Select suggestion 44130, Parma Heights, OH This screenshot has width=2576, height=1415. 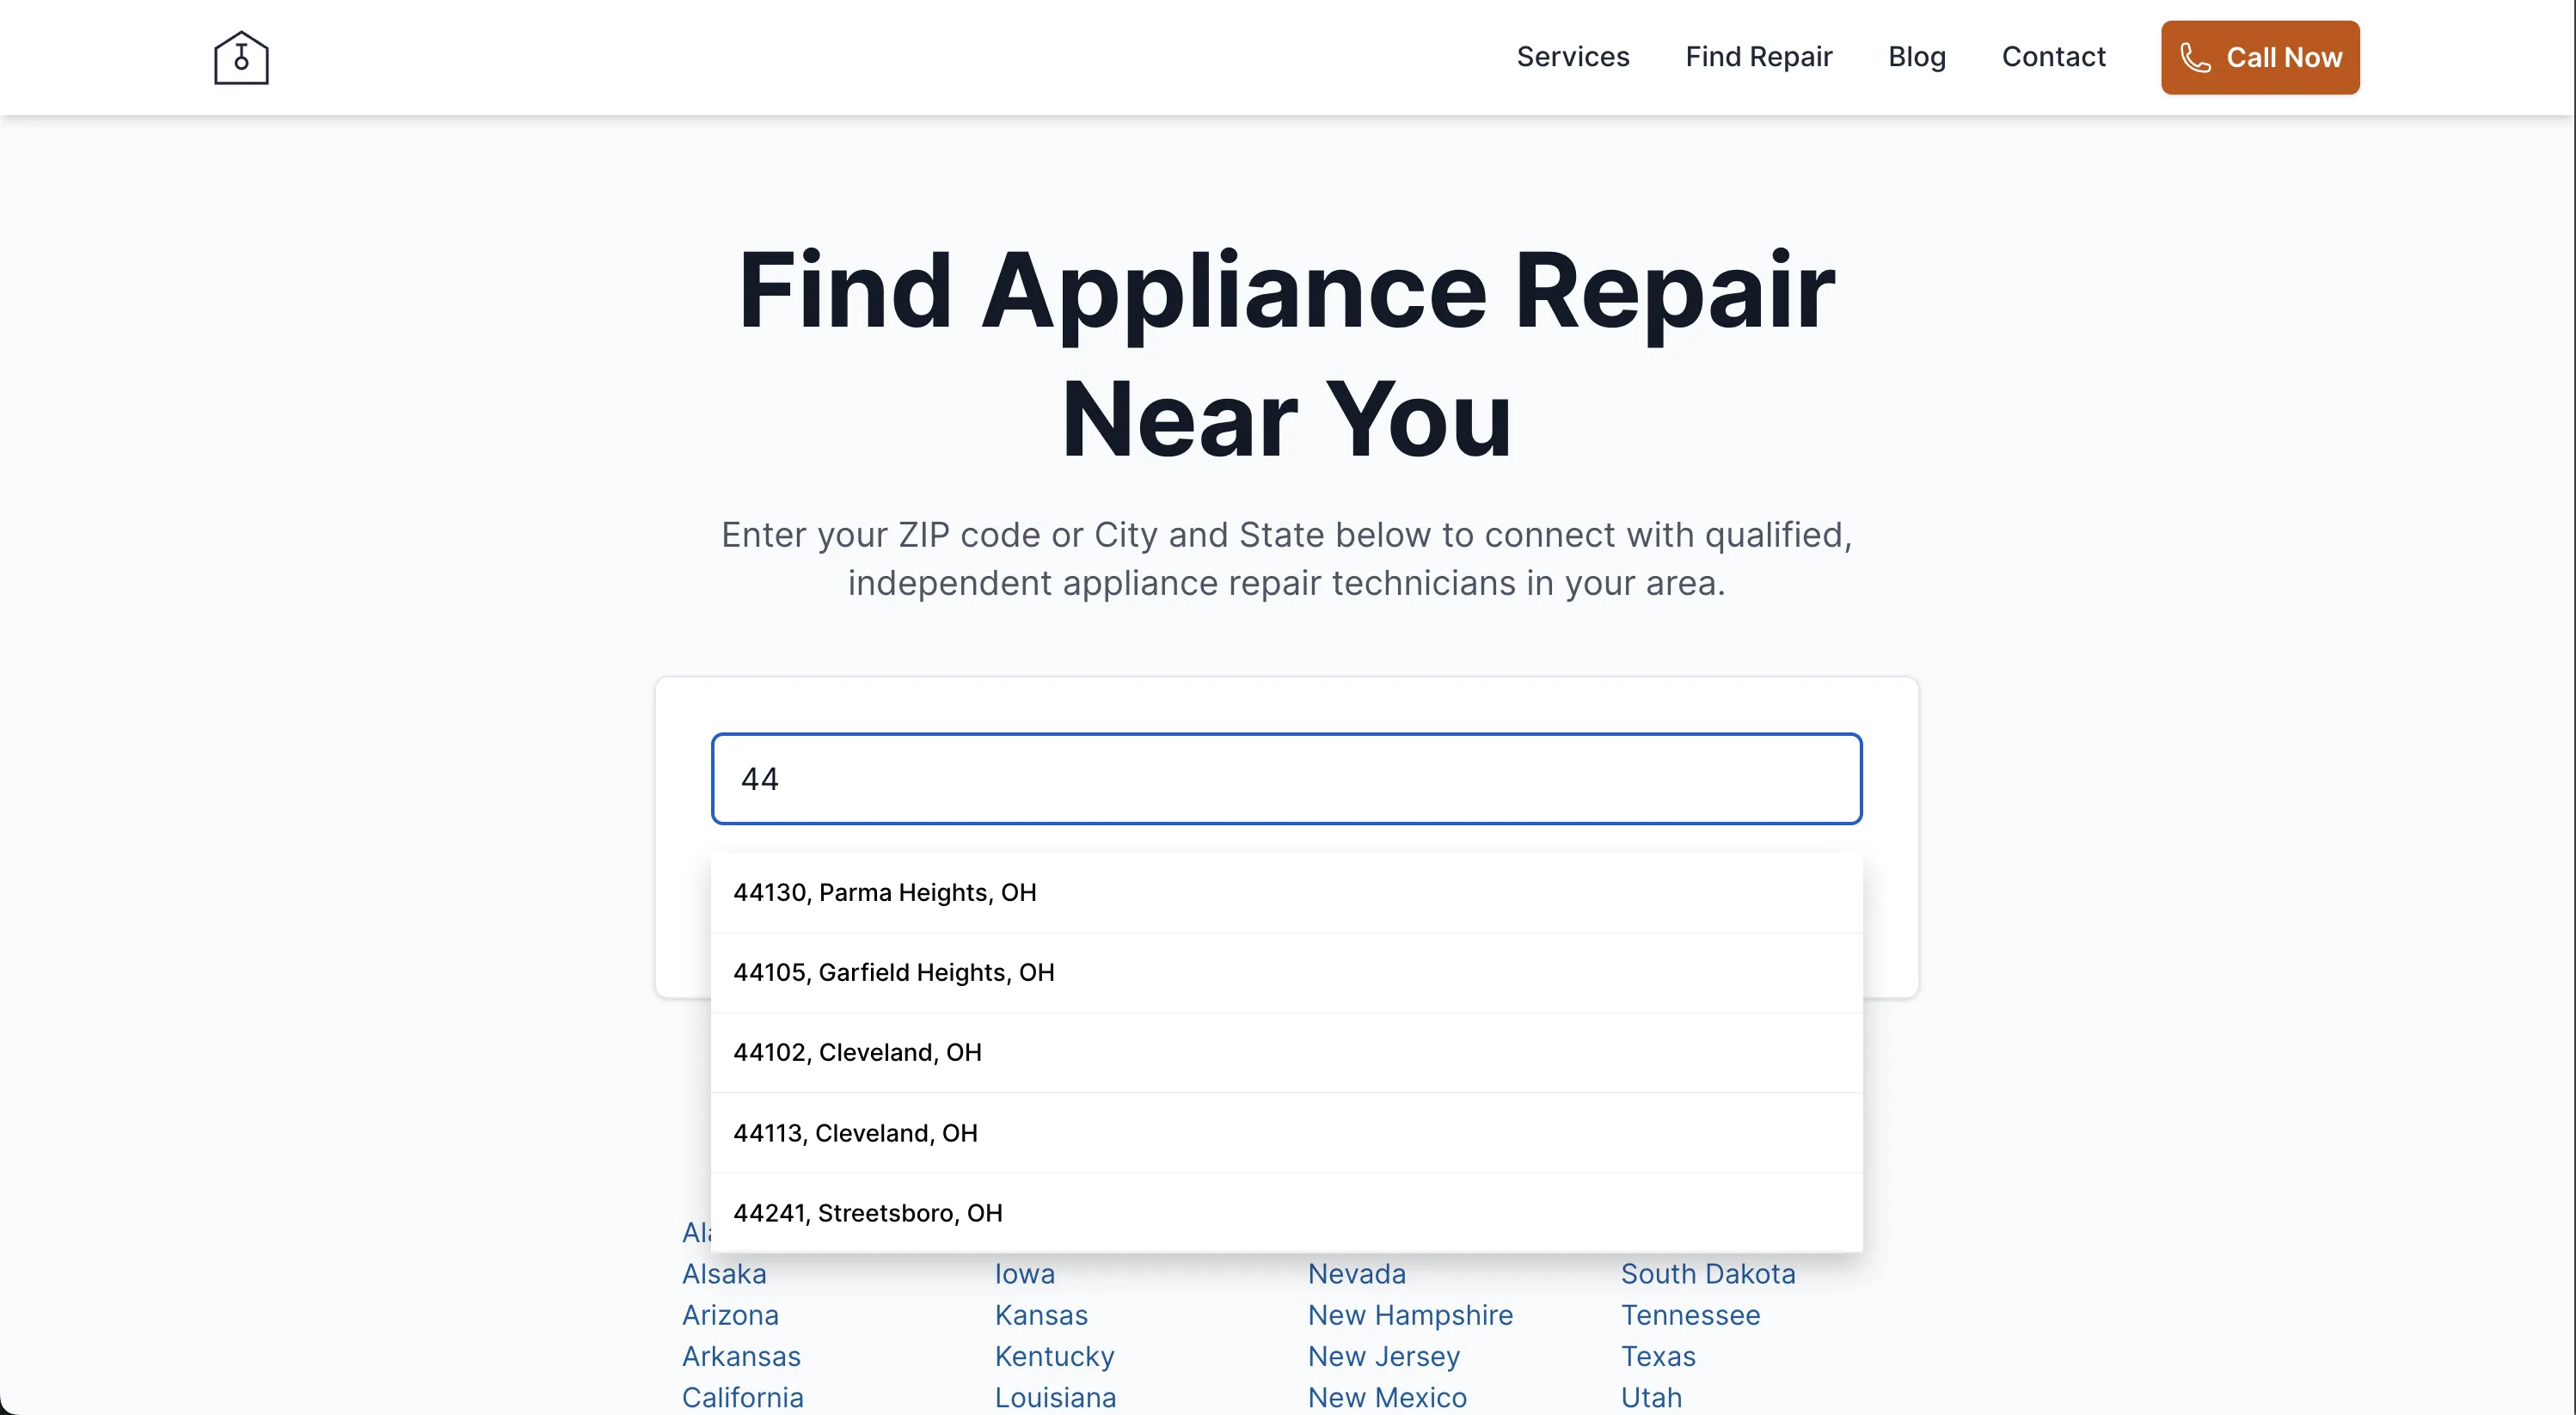[1286, 892]
